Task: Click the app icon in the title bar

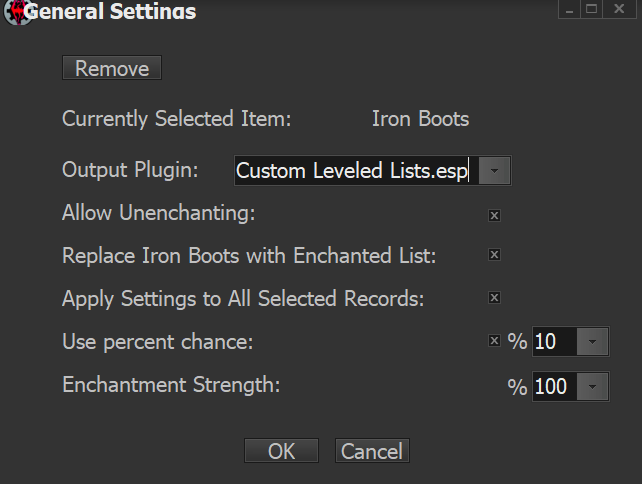Action: (12, 13)
